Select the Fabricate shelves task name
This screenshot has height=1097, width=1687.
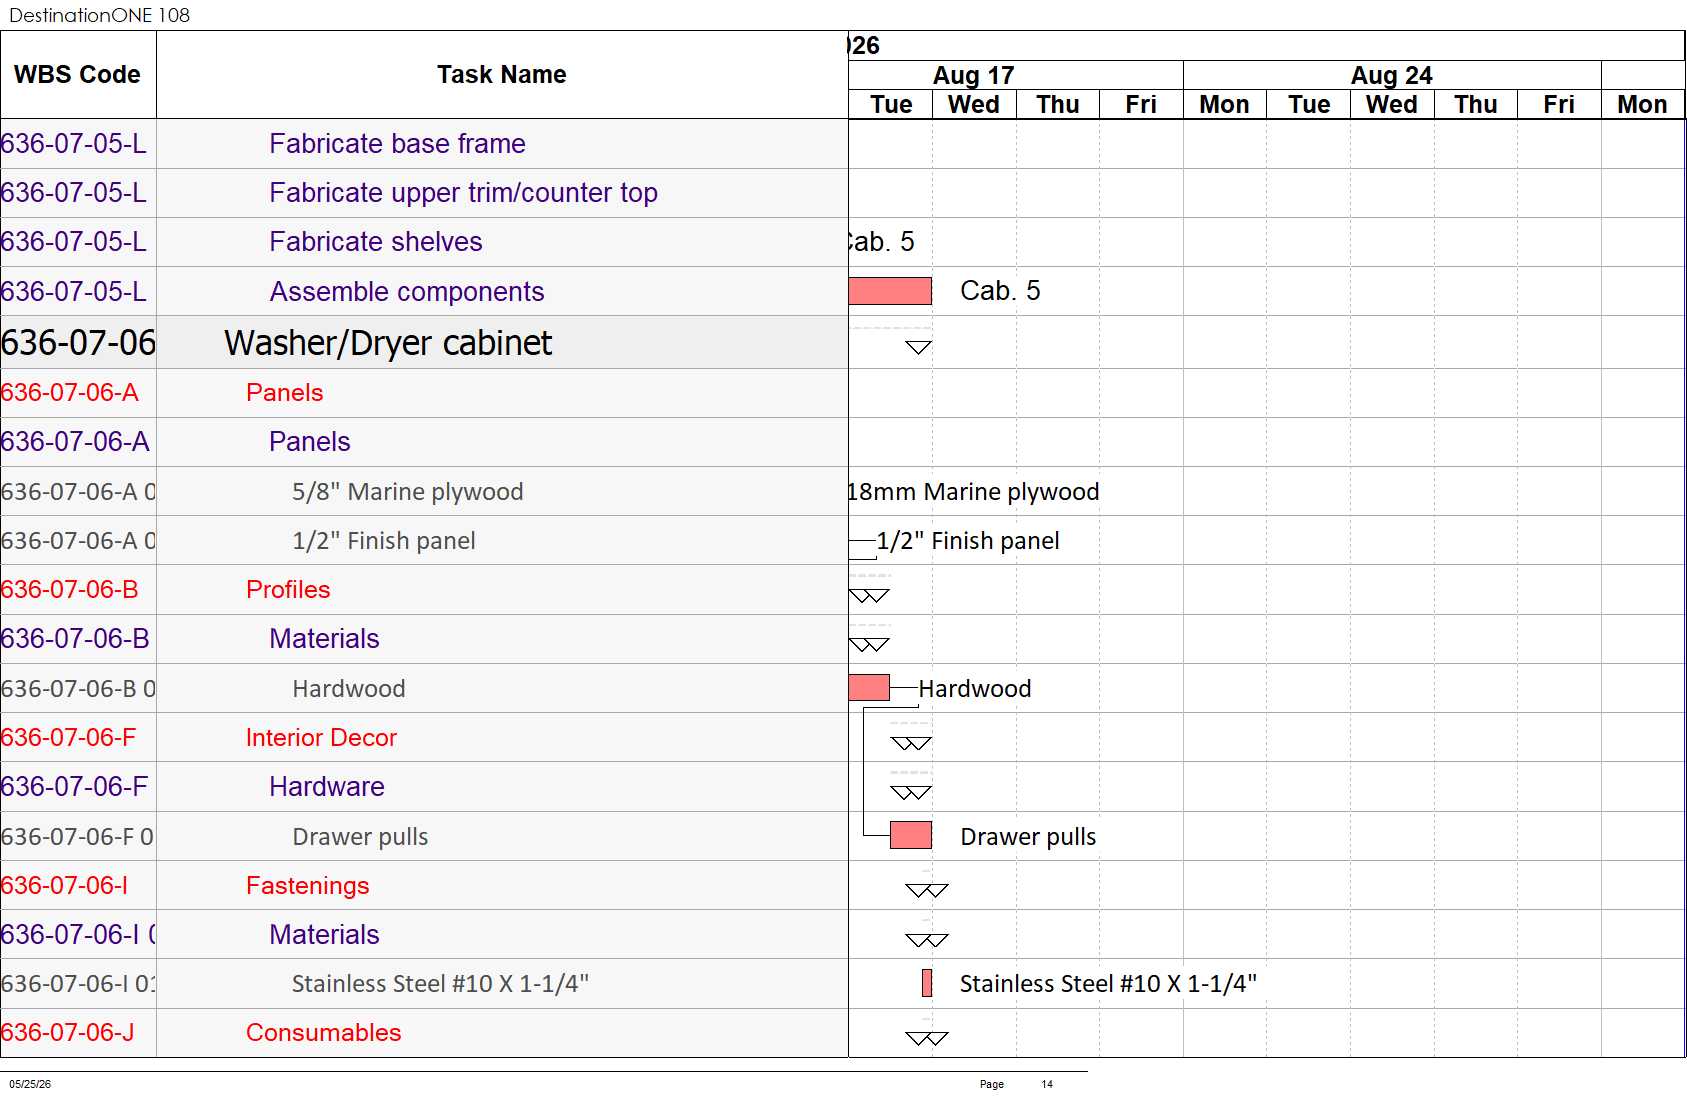[376, 242]
